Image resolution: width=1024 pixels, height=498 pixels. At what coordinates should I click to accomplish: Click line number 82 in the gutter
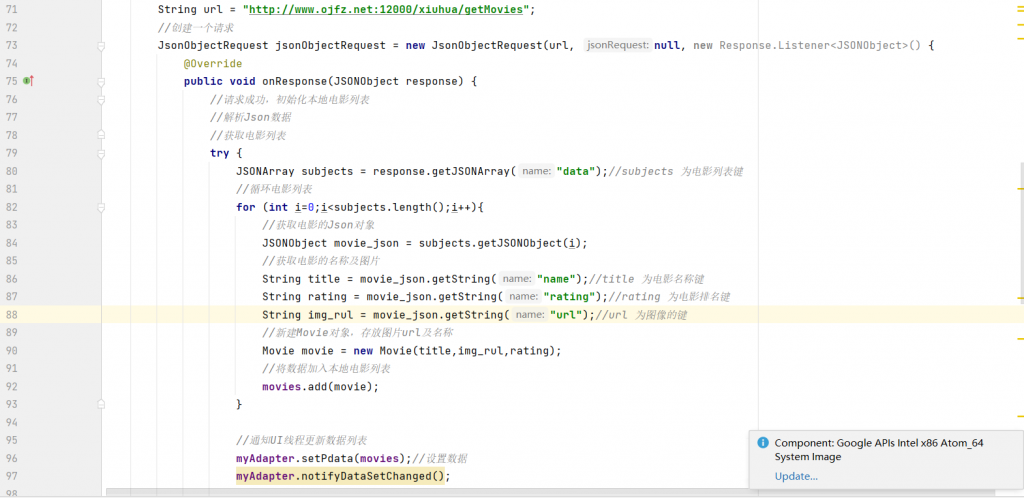12,208
